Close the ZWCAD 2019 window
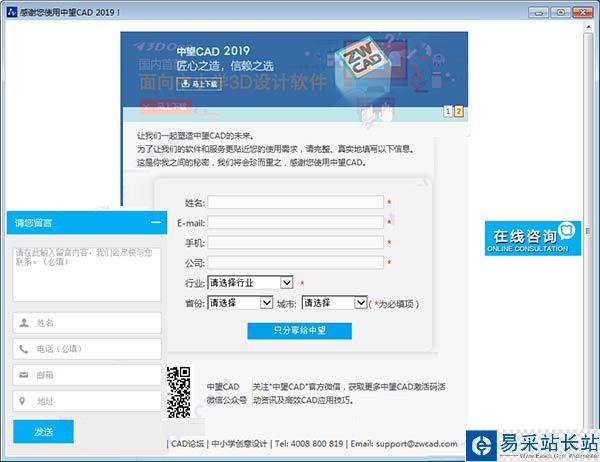 click(x=583, y=12)
